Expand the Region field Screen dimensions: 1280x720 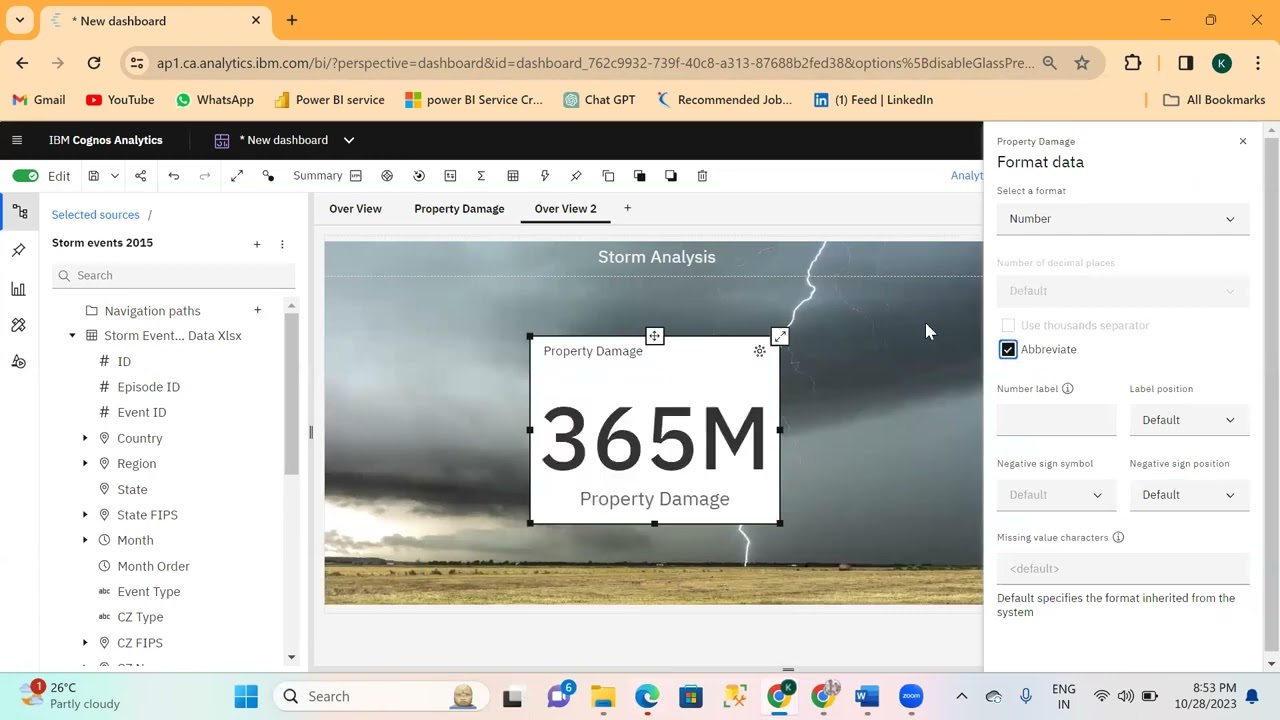[x=85, y=464]
